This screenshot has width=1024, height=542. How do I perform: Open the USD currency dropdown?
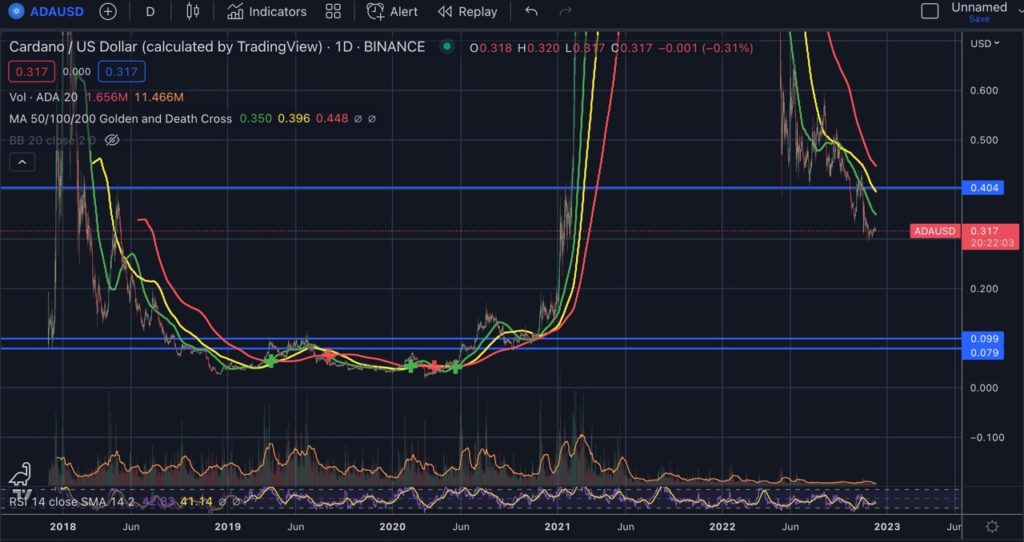[x=984, y=44]
